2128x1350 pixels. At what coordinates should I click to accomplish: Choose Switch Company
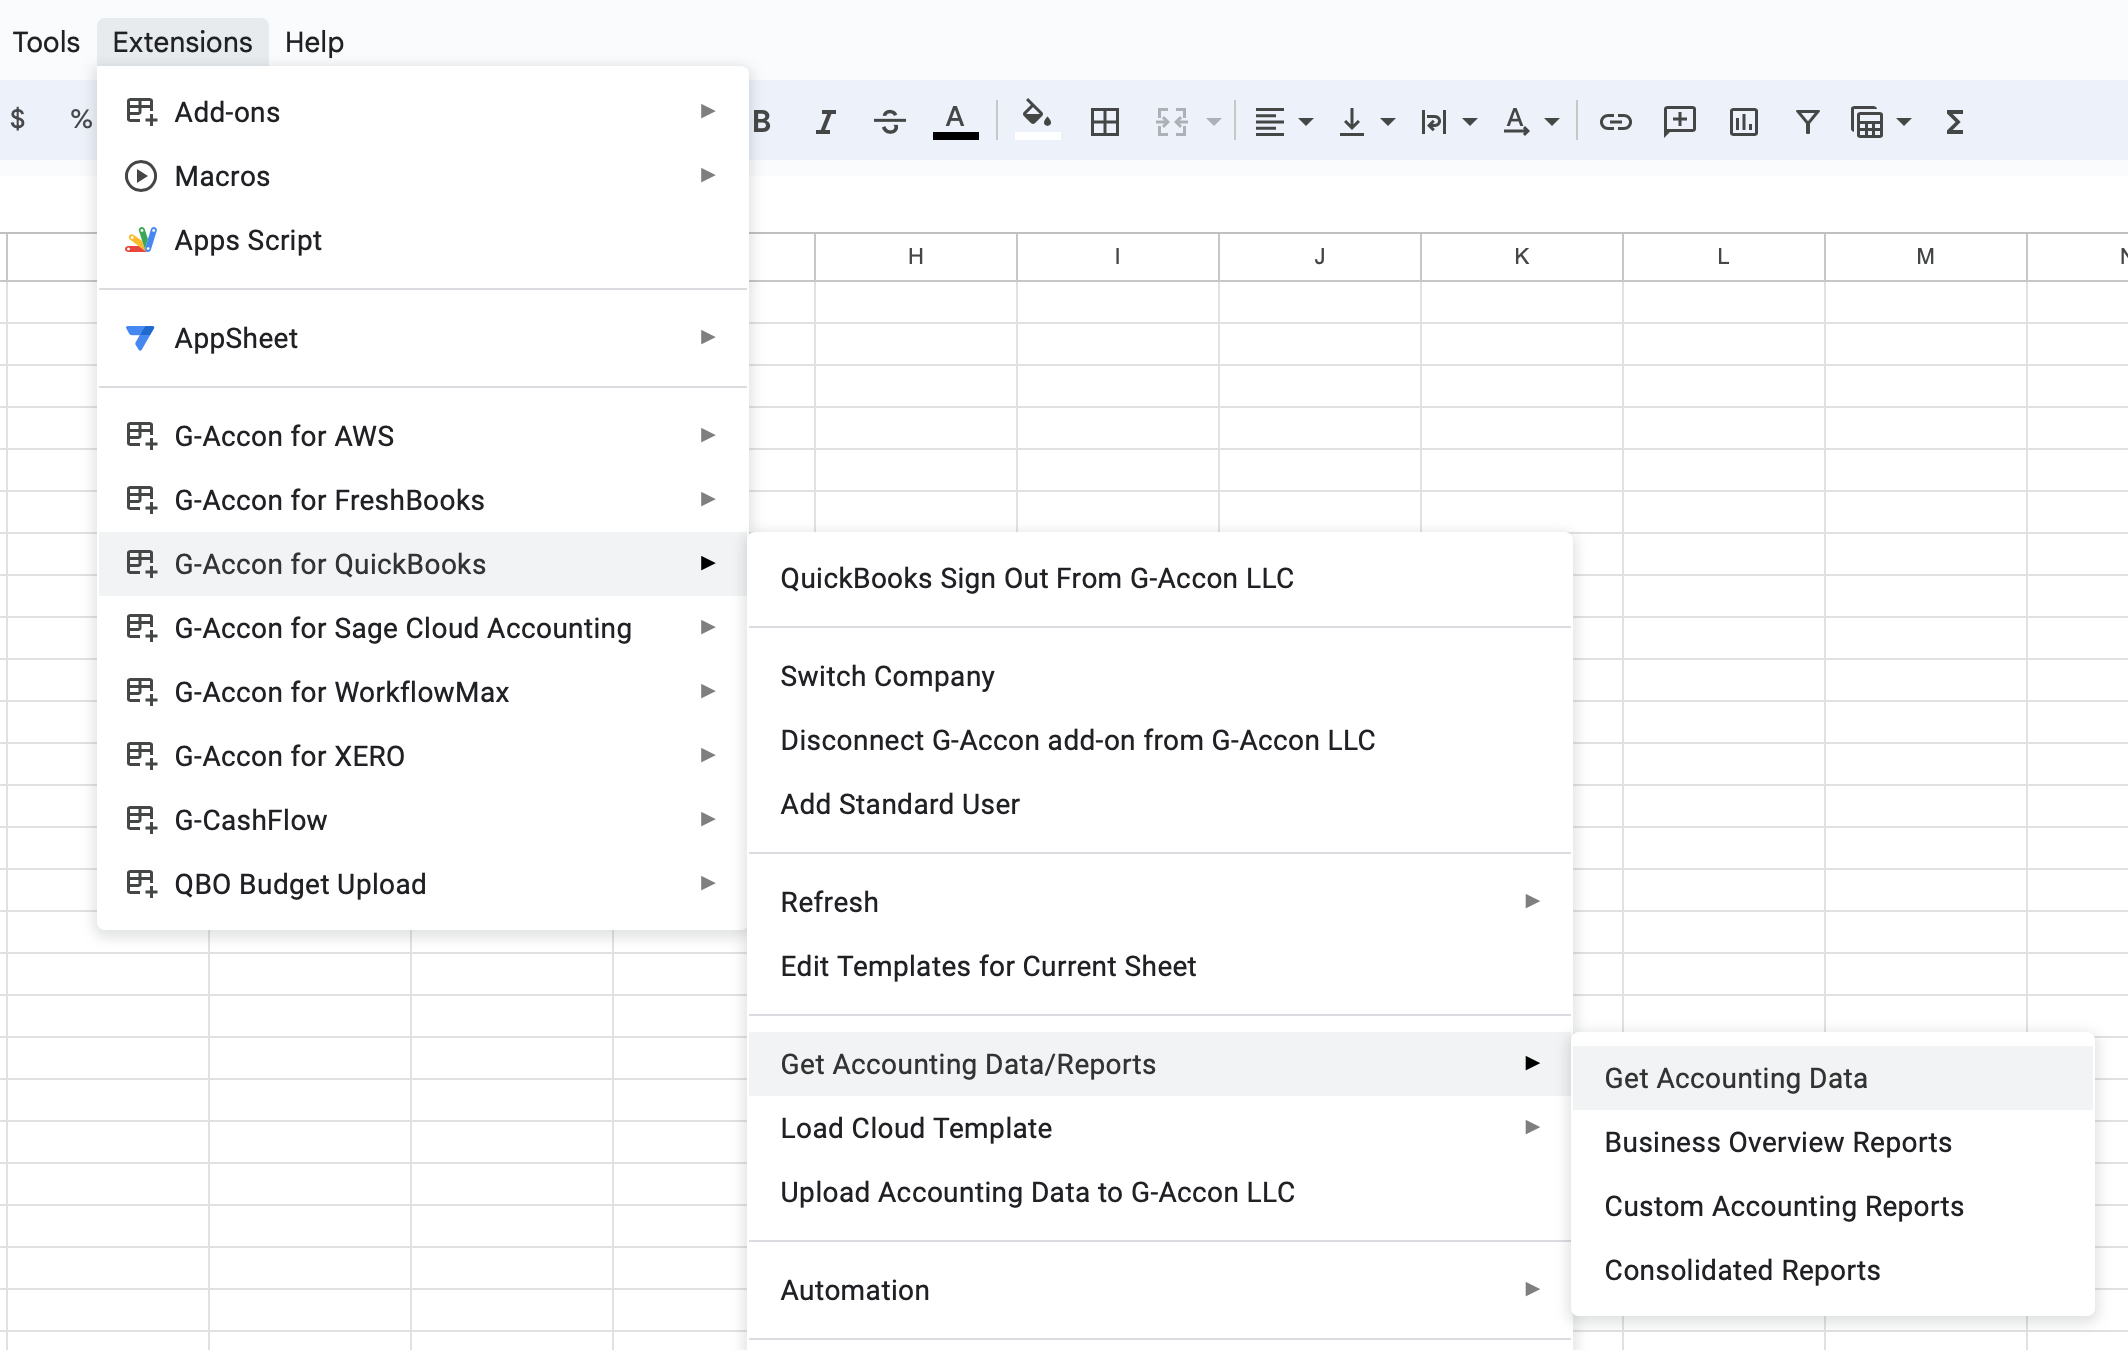point(1160,676)
